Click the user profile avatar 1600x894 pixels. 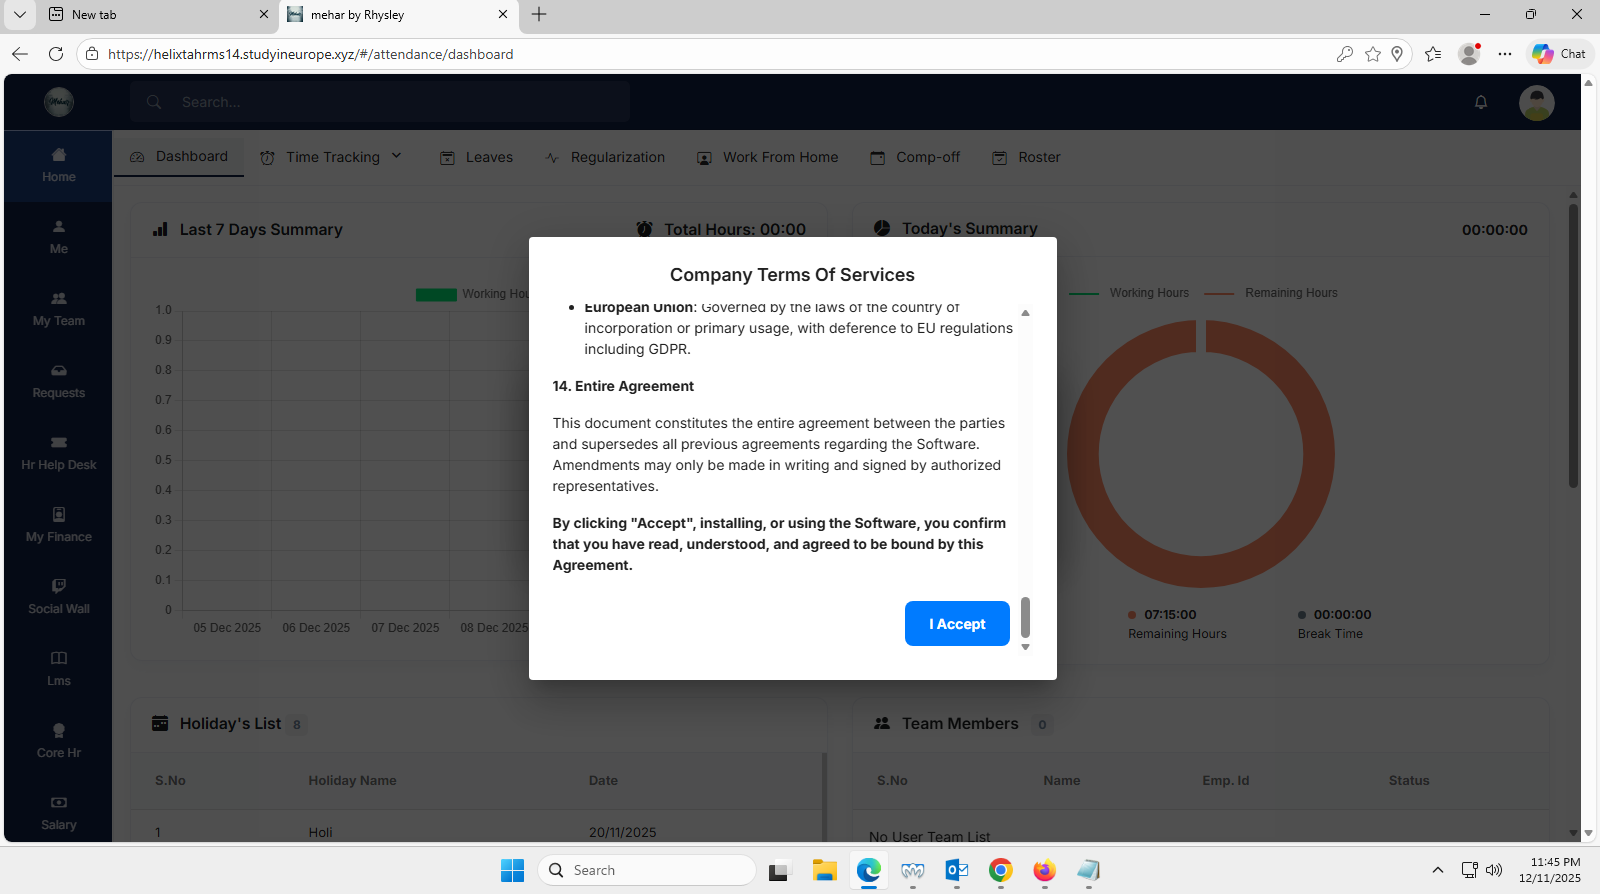(x=1536, y=102)
